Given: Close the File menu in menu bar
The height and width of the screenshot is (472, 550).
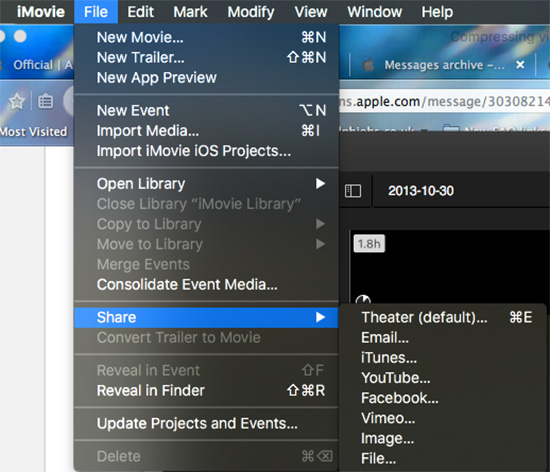Looking at the screenshot, I should 96,12.
